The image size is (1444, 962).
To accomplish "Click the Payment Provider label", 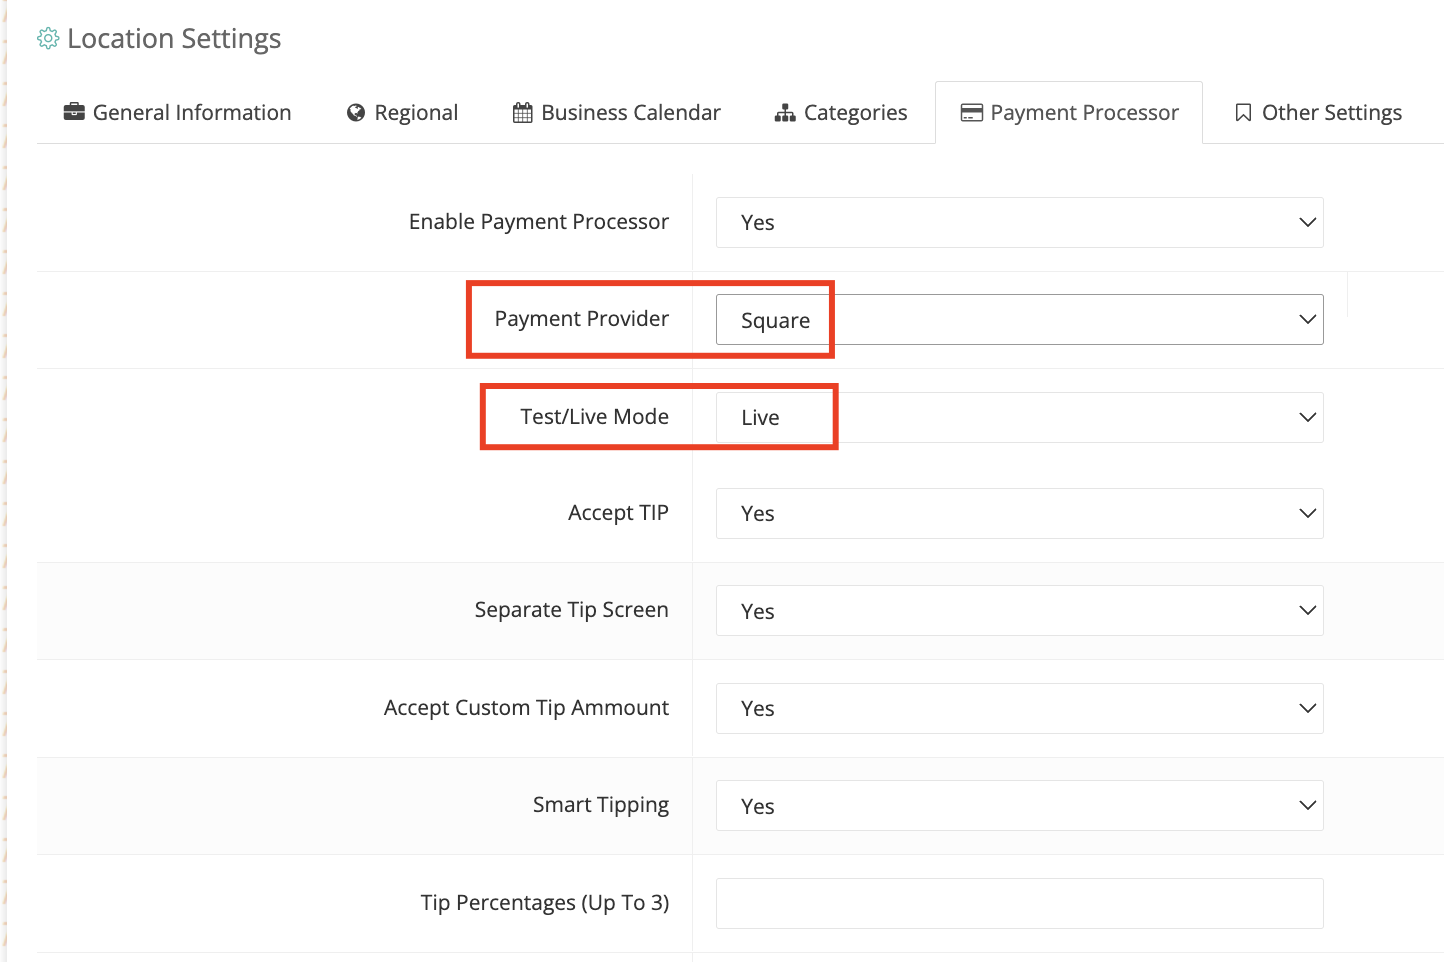I will (582, 319).
